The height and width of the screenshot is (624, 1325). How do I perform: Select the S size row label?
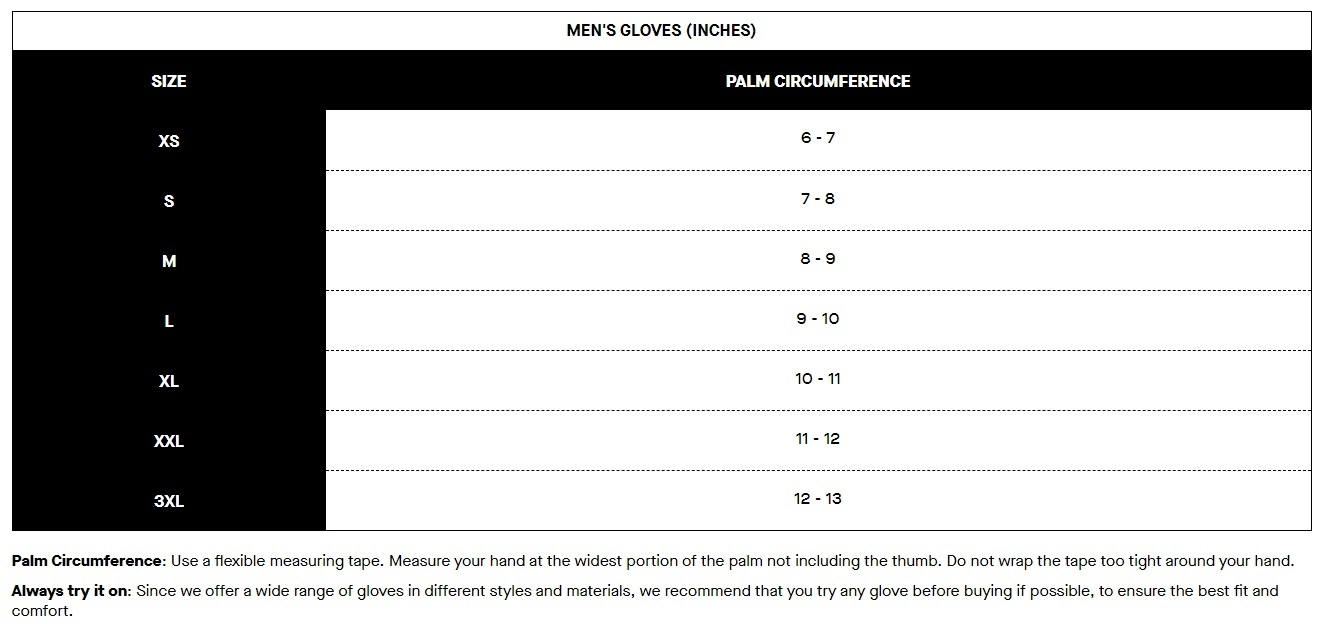click(168, 201)
